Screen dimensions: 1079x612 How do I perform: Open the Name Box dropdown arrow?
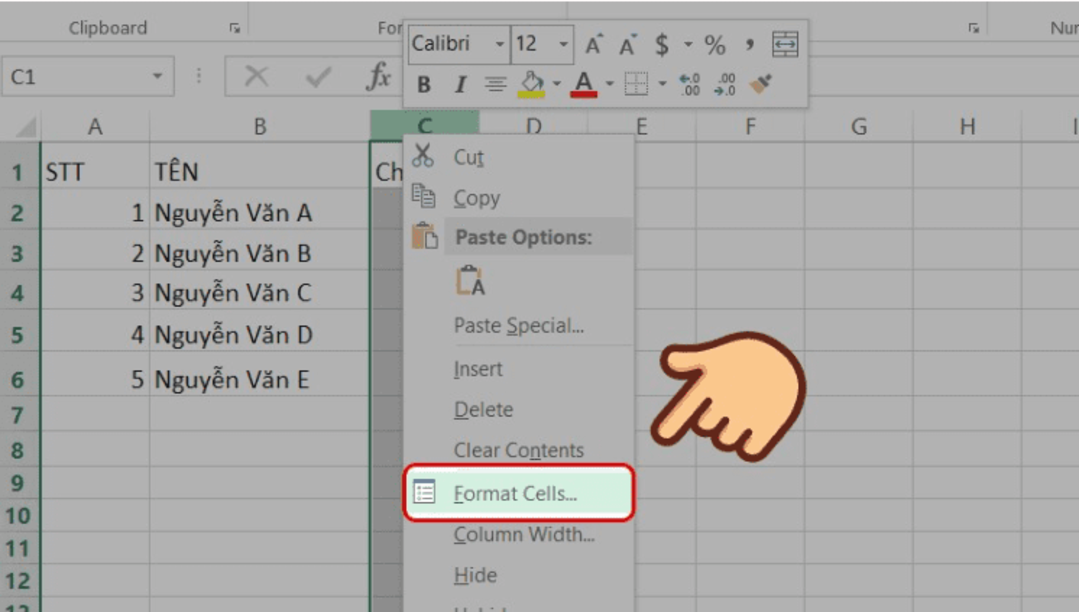point(158,76)
